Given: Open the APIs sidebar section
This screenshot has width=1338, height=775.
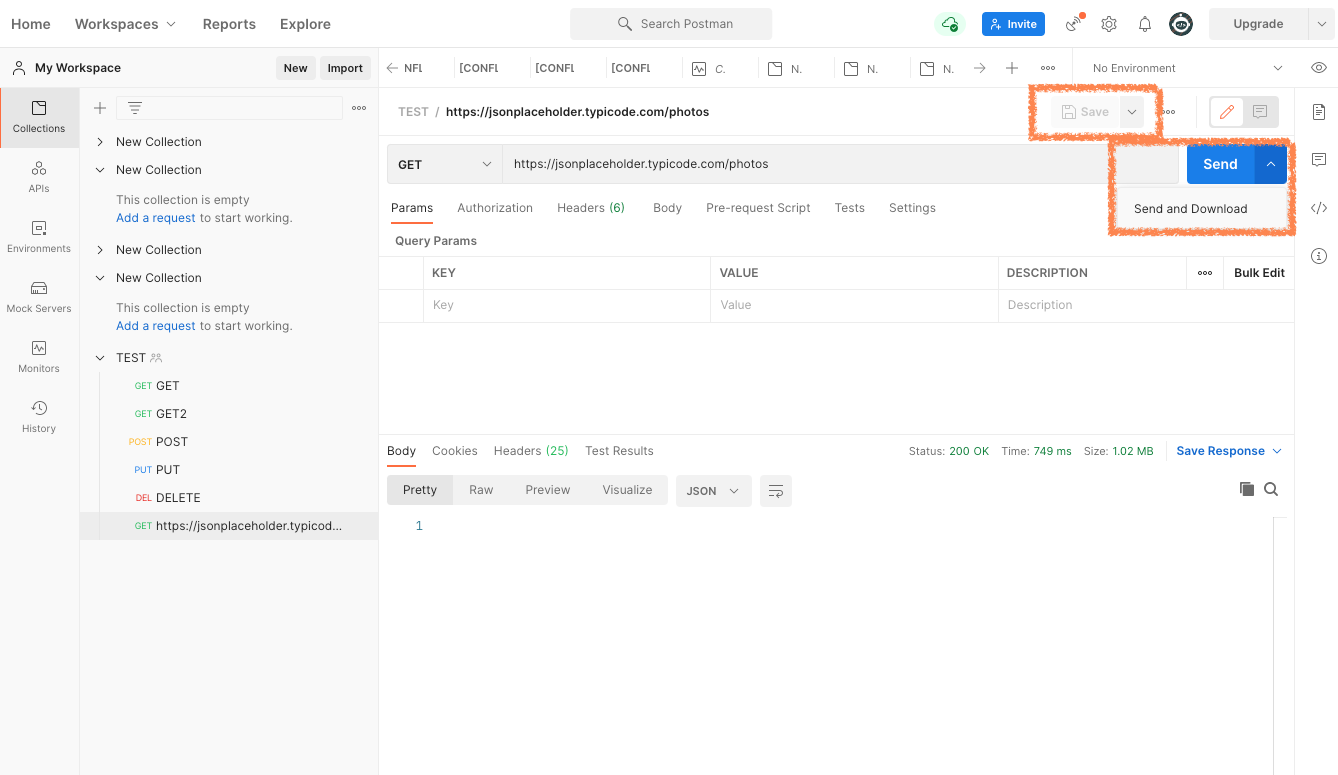Looking at the screenshot, I should point(39,177).
